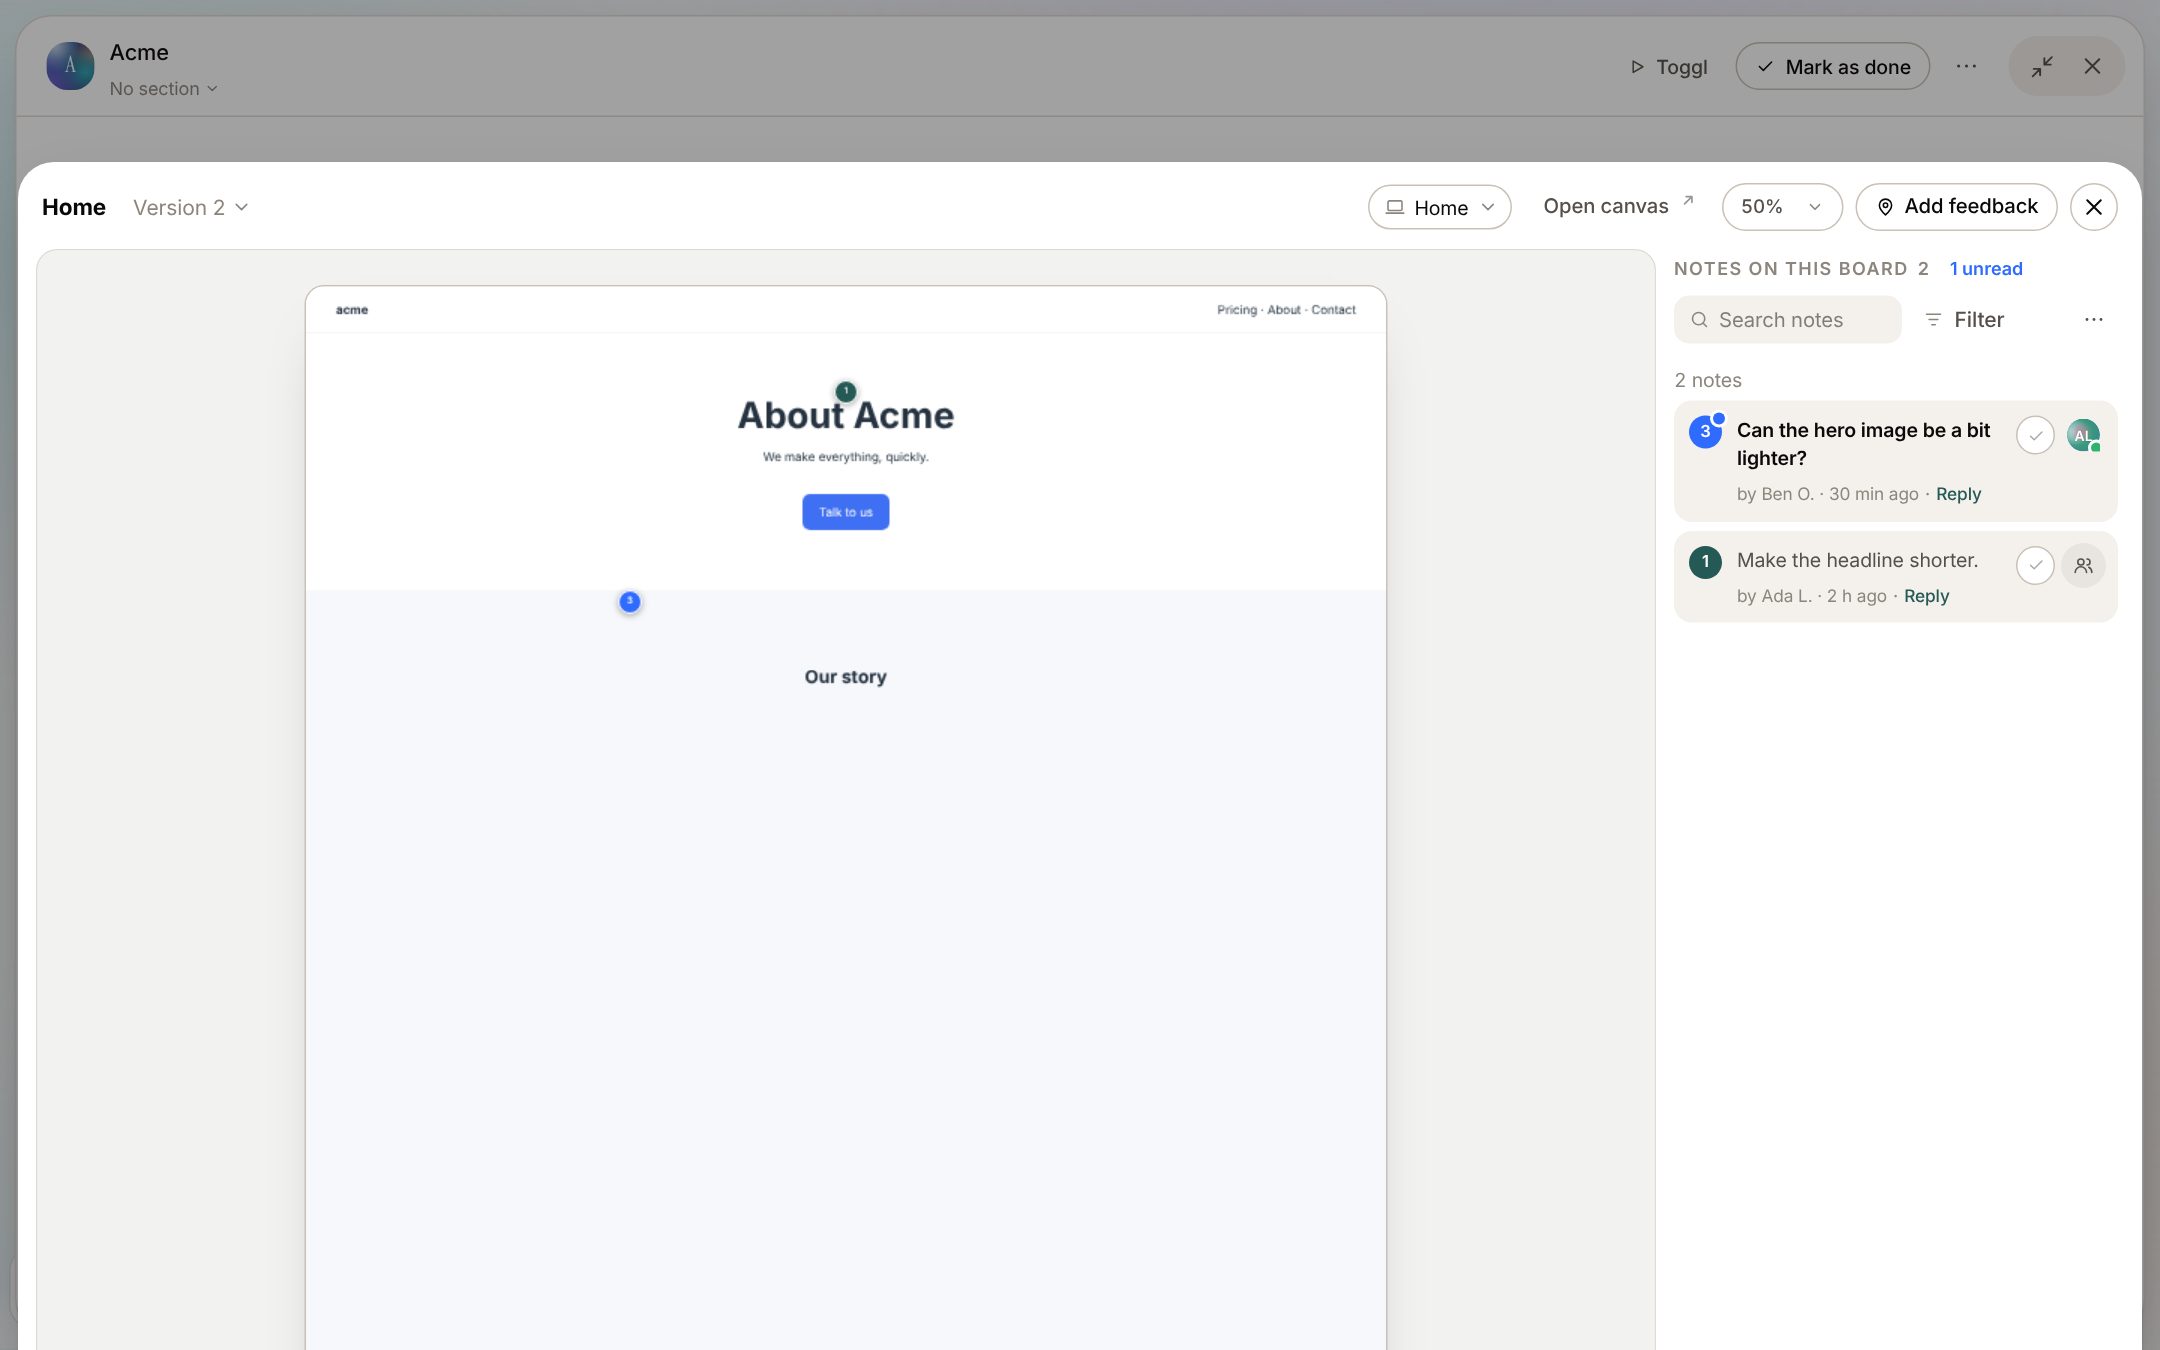Image resolution: width=2160 pixels, height=1350 pixels.
Task: Select note number 1 badge
Action: coord(1705,562)
